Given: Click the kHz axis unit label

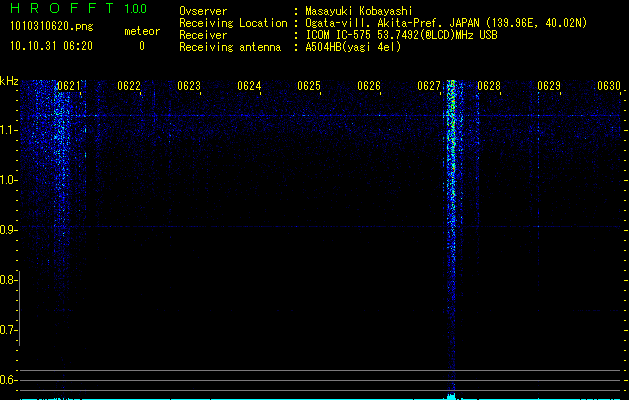Looking at the screenshot, I should [x=9, y=81].
